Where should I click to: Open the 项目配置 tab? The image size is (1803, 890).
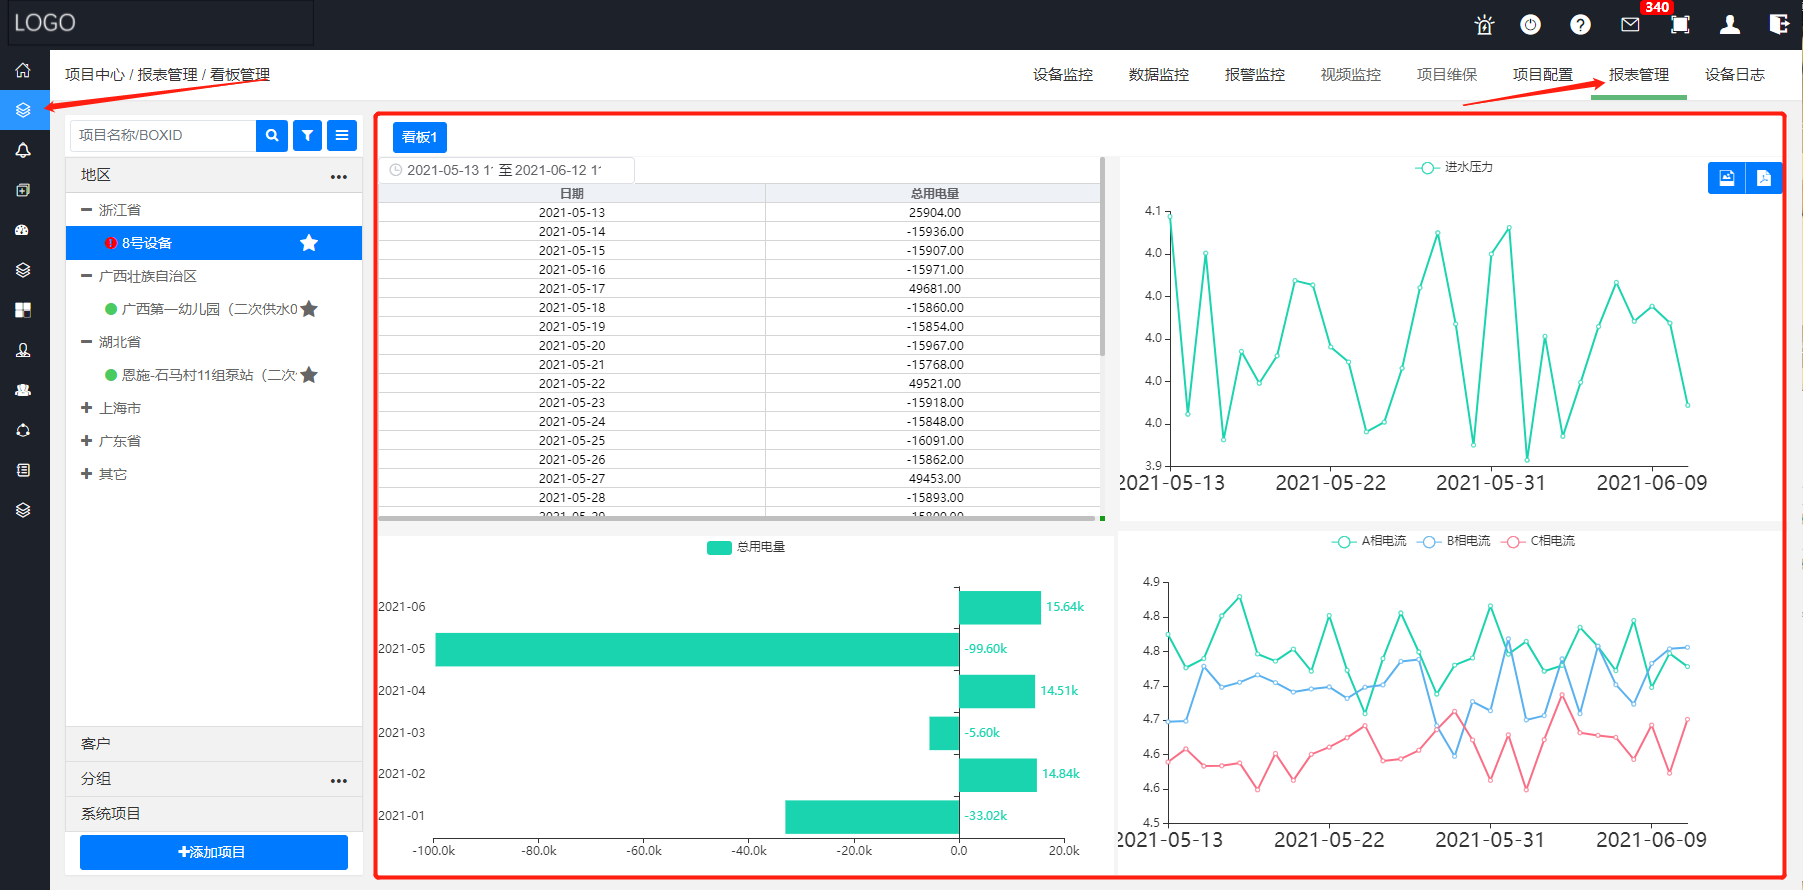1543,75
